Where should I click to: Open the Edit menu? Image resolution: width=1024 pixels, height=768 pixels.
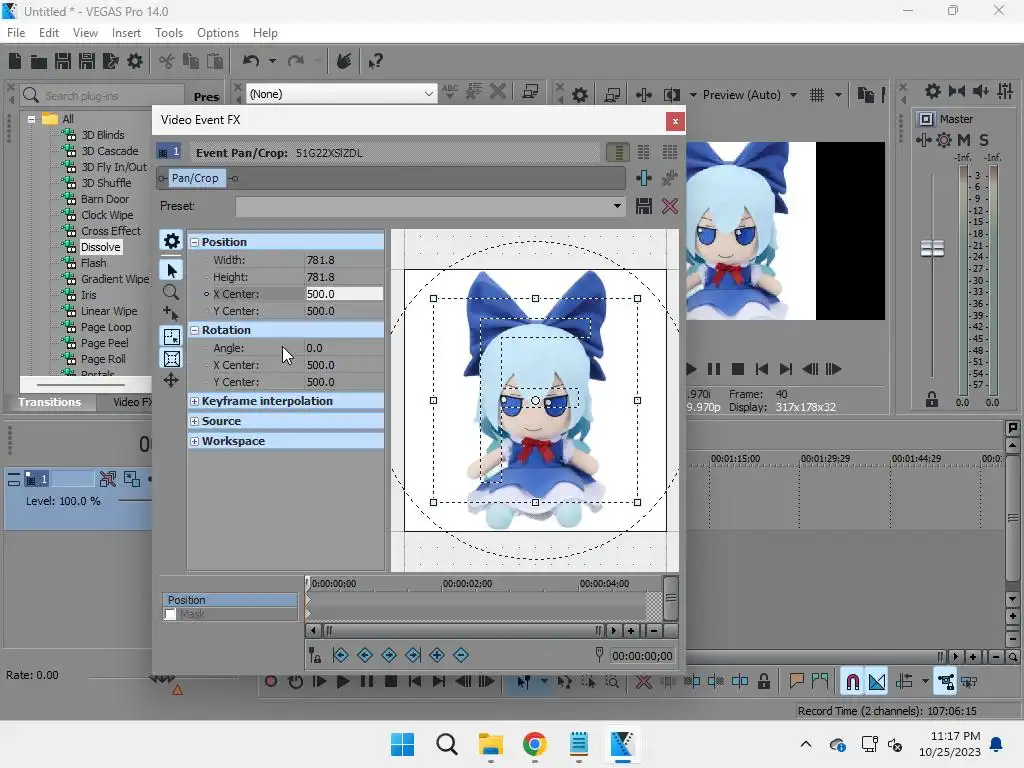point(48,33)
